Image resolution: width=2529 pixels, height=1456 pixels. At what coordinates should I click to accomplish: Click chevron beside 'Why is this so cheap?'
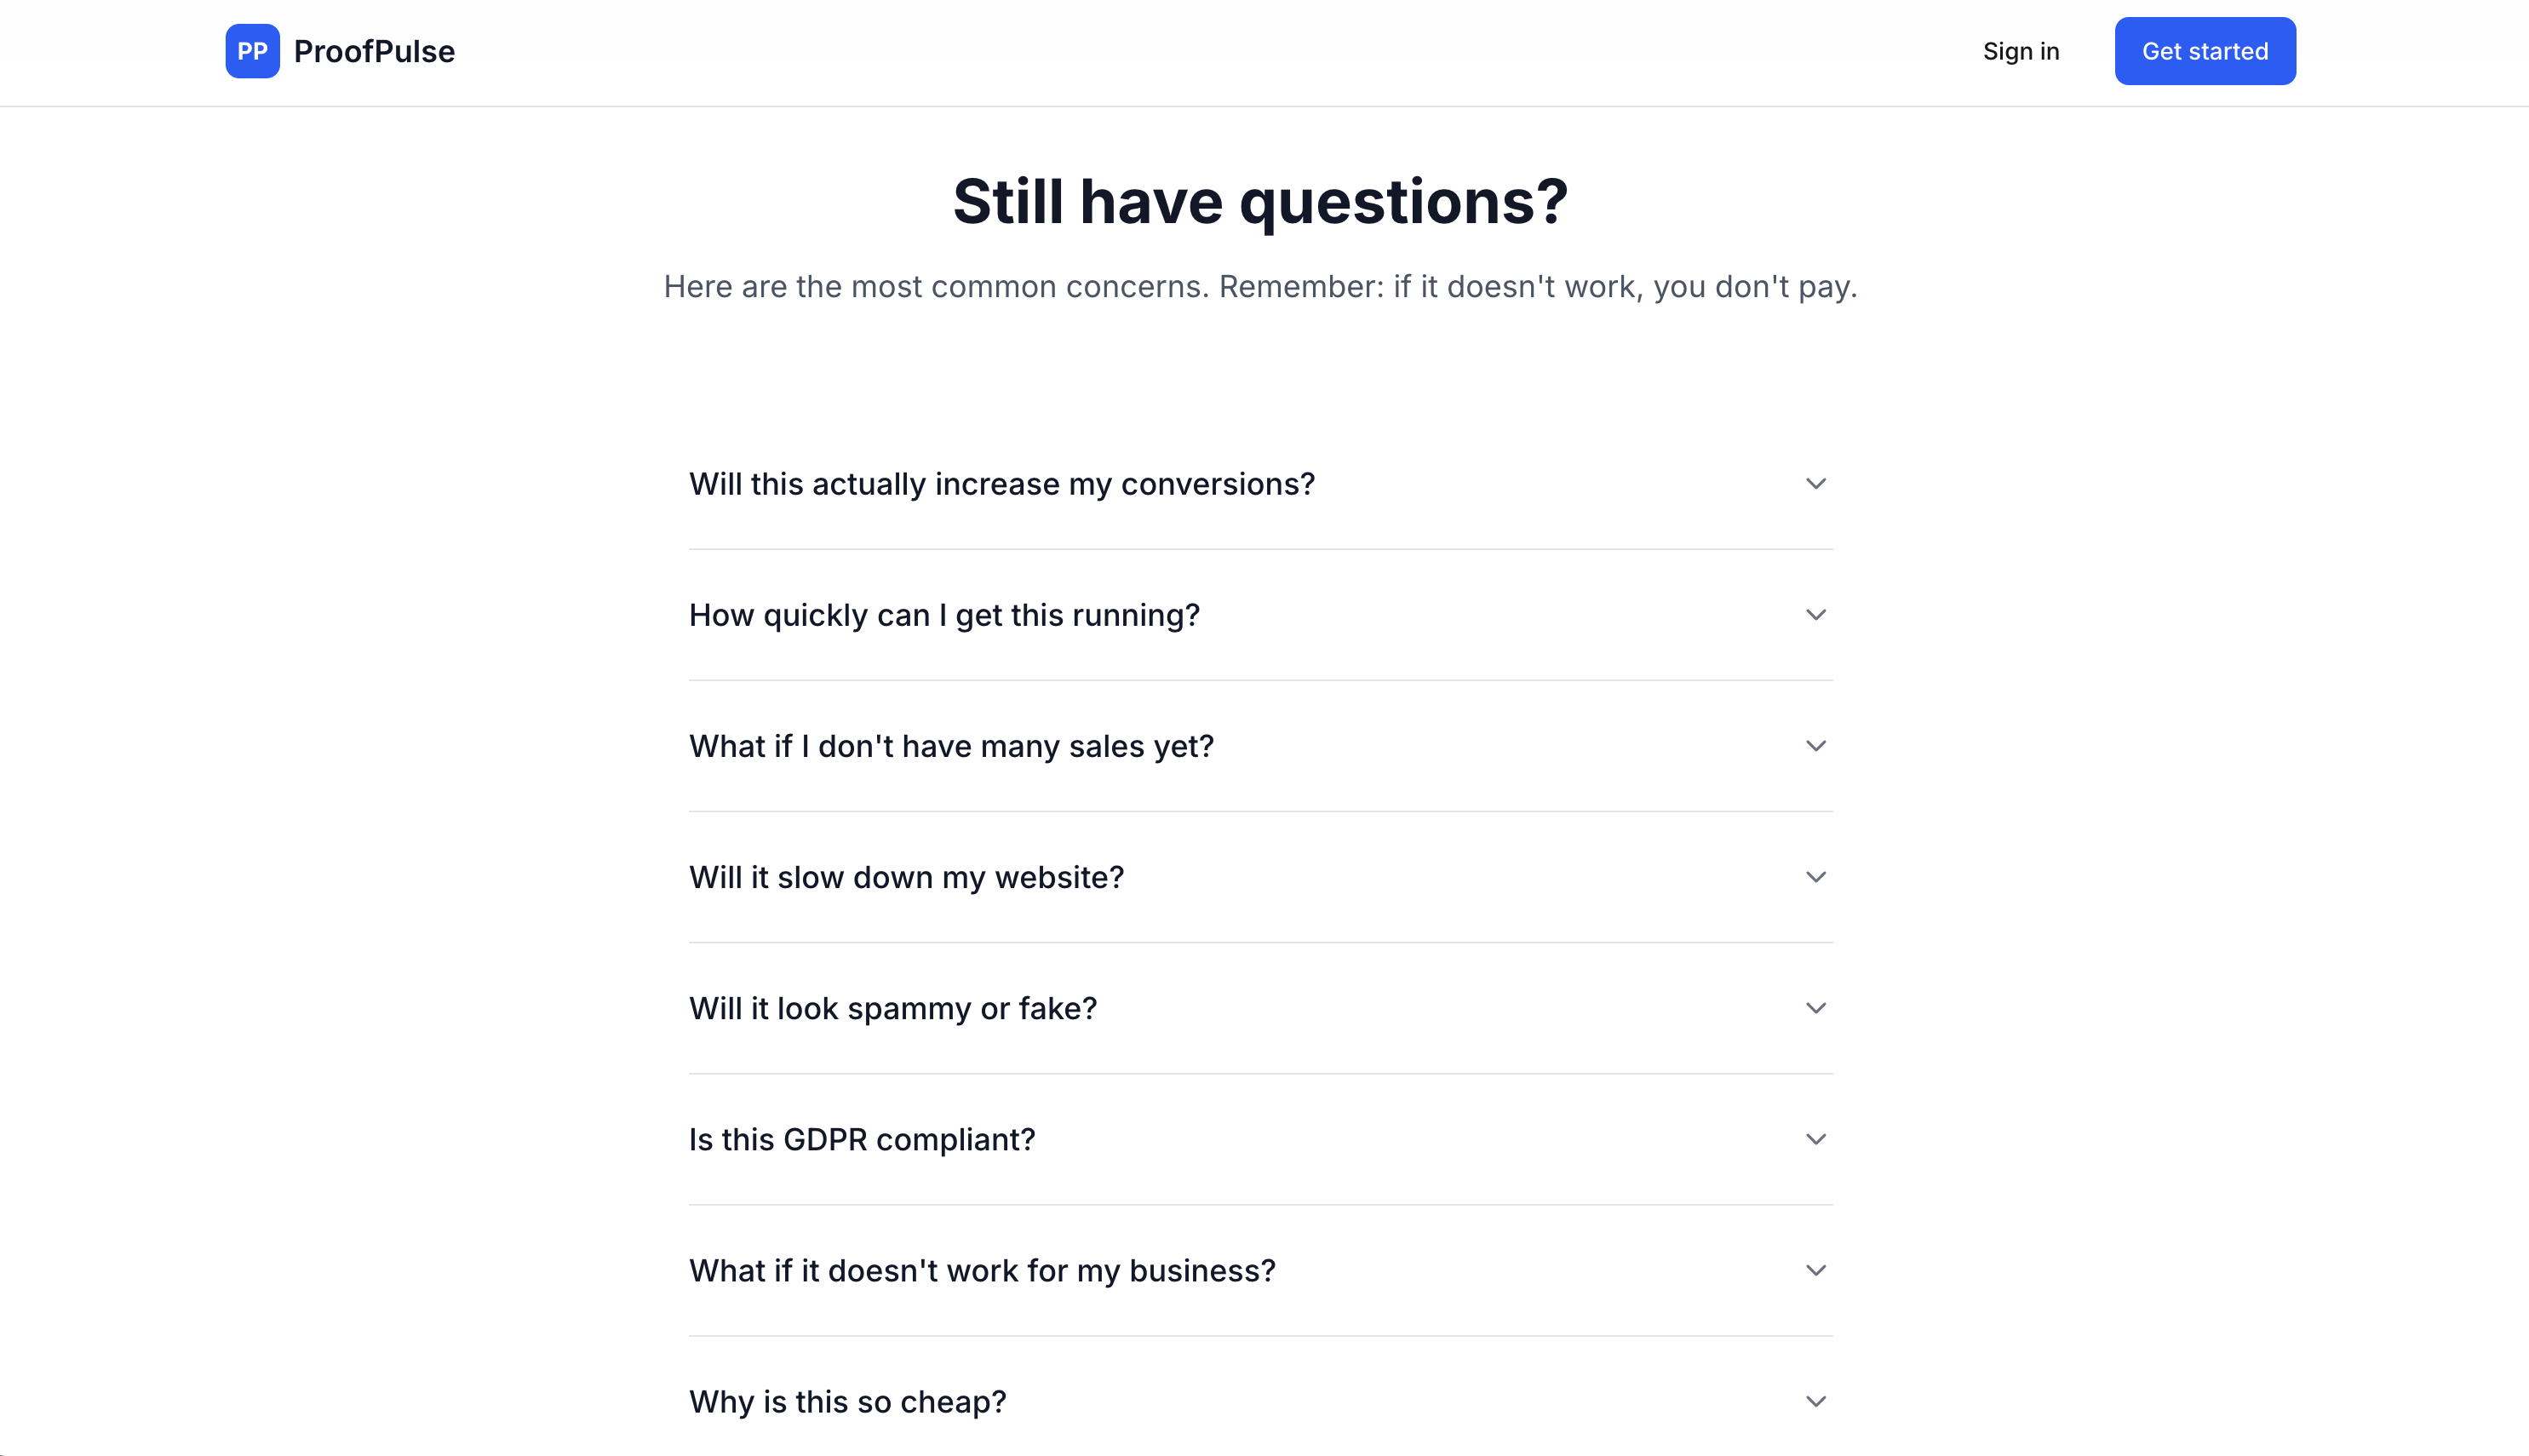pyautogui.click(x=1815, y=1401)
